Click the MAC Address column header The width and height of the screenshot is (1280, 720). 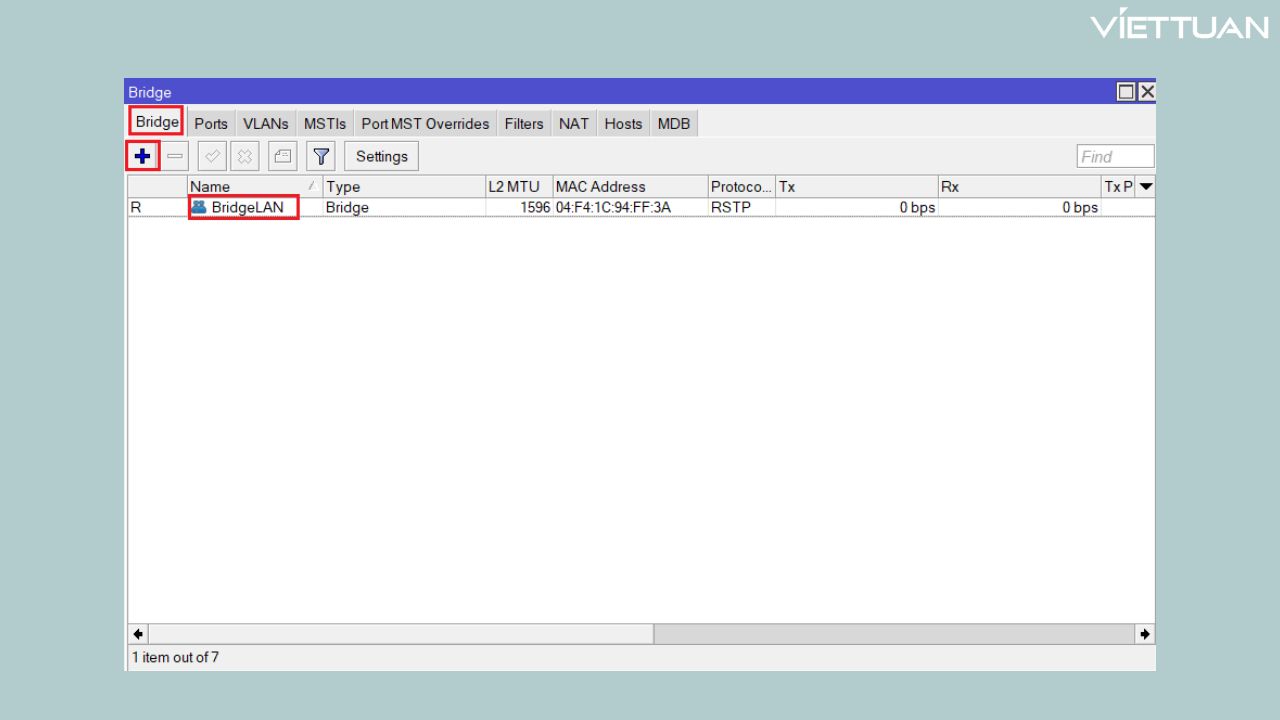tap(600, 186)
